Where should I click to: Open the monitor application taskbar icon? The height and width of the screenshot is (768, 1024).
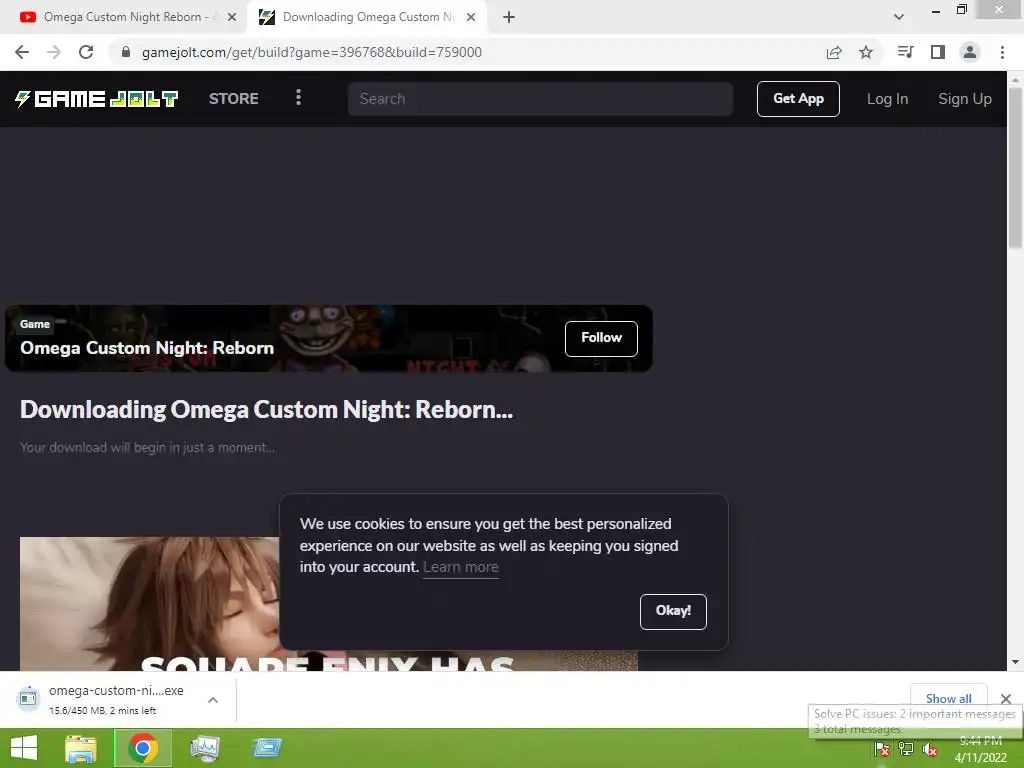(x=204, y=748)
